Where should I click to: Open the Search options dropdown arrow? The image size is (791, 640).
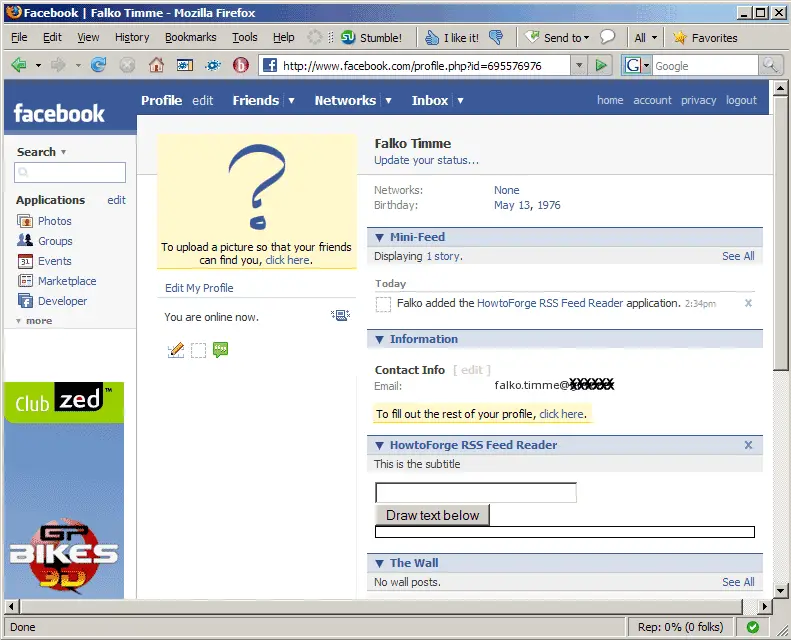tap(64, 152)
